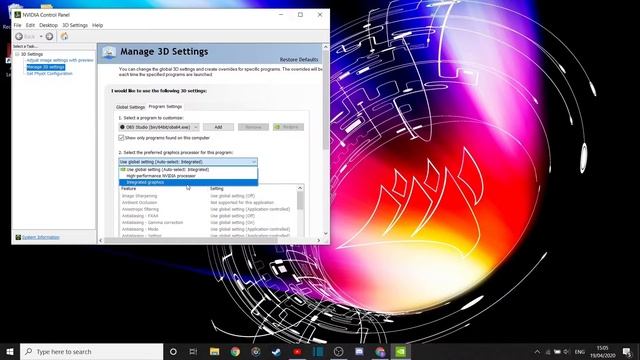This screenshot has width=640, height=360.
Task: Click the main panel scroll down arrow
Action: point(325,233)
